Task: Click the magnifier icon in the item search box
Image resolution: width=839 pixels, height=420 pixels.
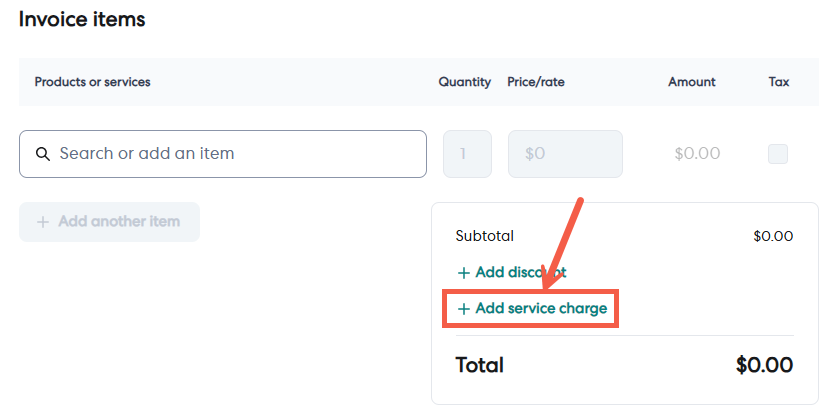Action: (43, 154)
